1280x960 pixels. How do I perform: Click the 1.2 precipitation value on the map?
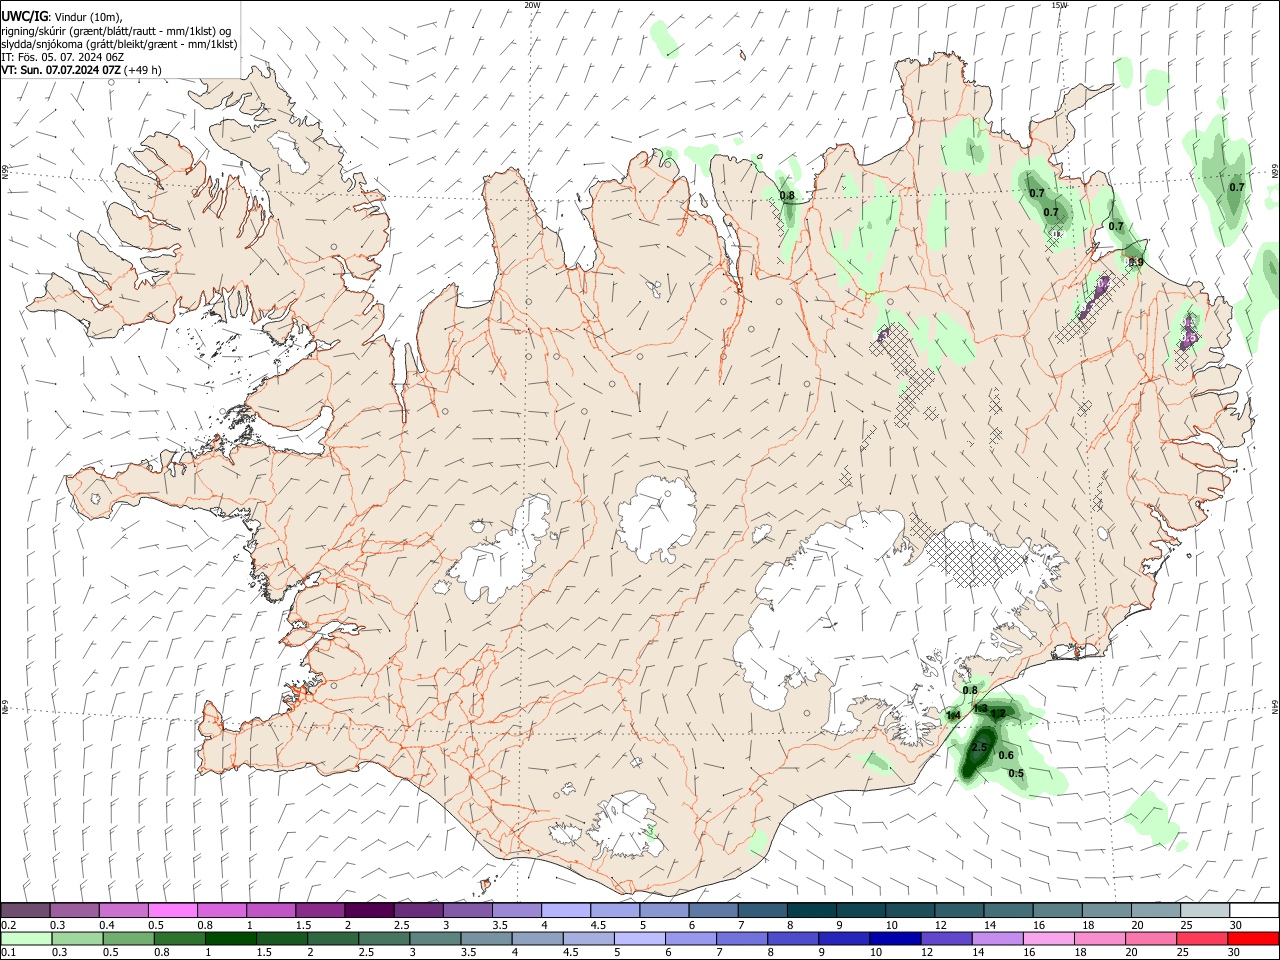pyautogui.click(x=998, y=713)
